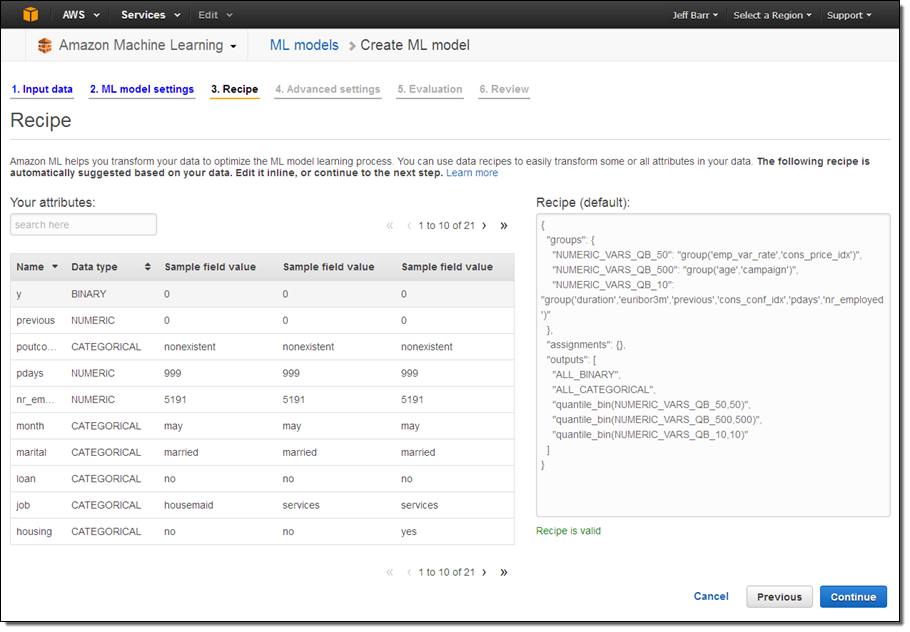Switch to the 1. Input data step
This screenshot has width=910, height=632.
(42, 89)
